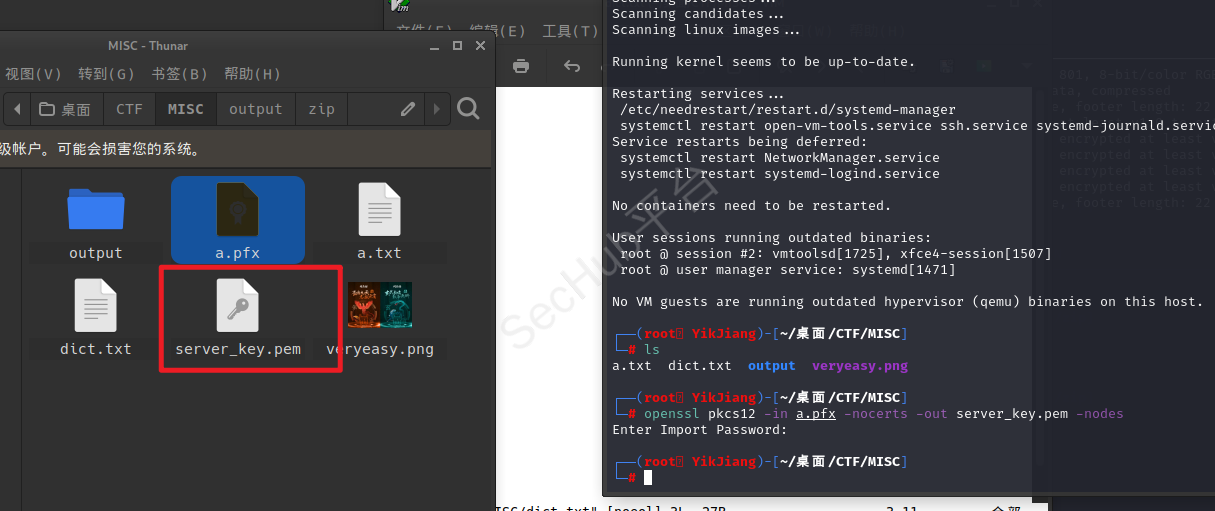
Task: Expand path bar with right arrow
Action: [437, 109]
